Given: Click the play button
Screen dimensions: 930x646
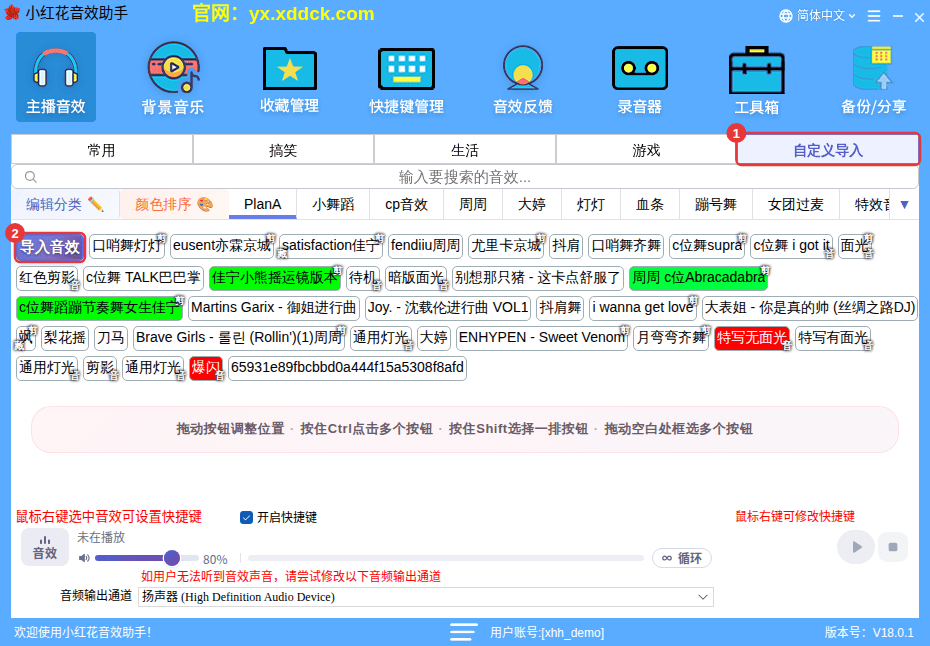Looking at the screenshot, I should click(x=856, y=547).
